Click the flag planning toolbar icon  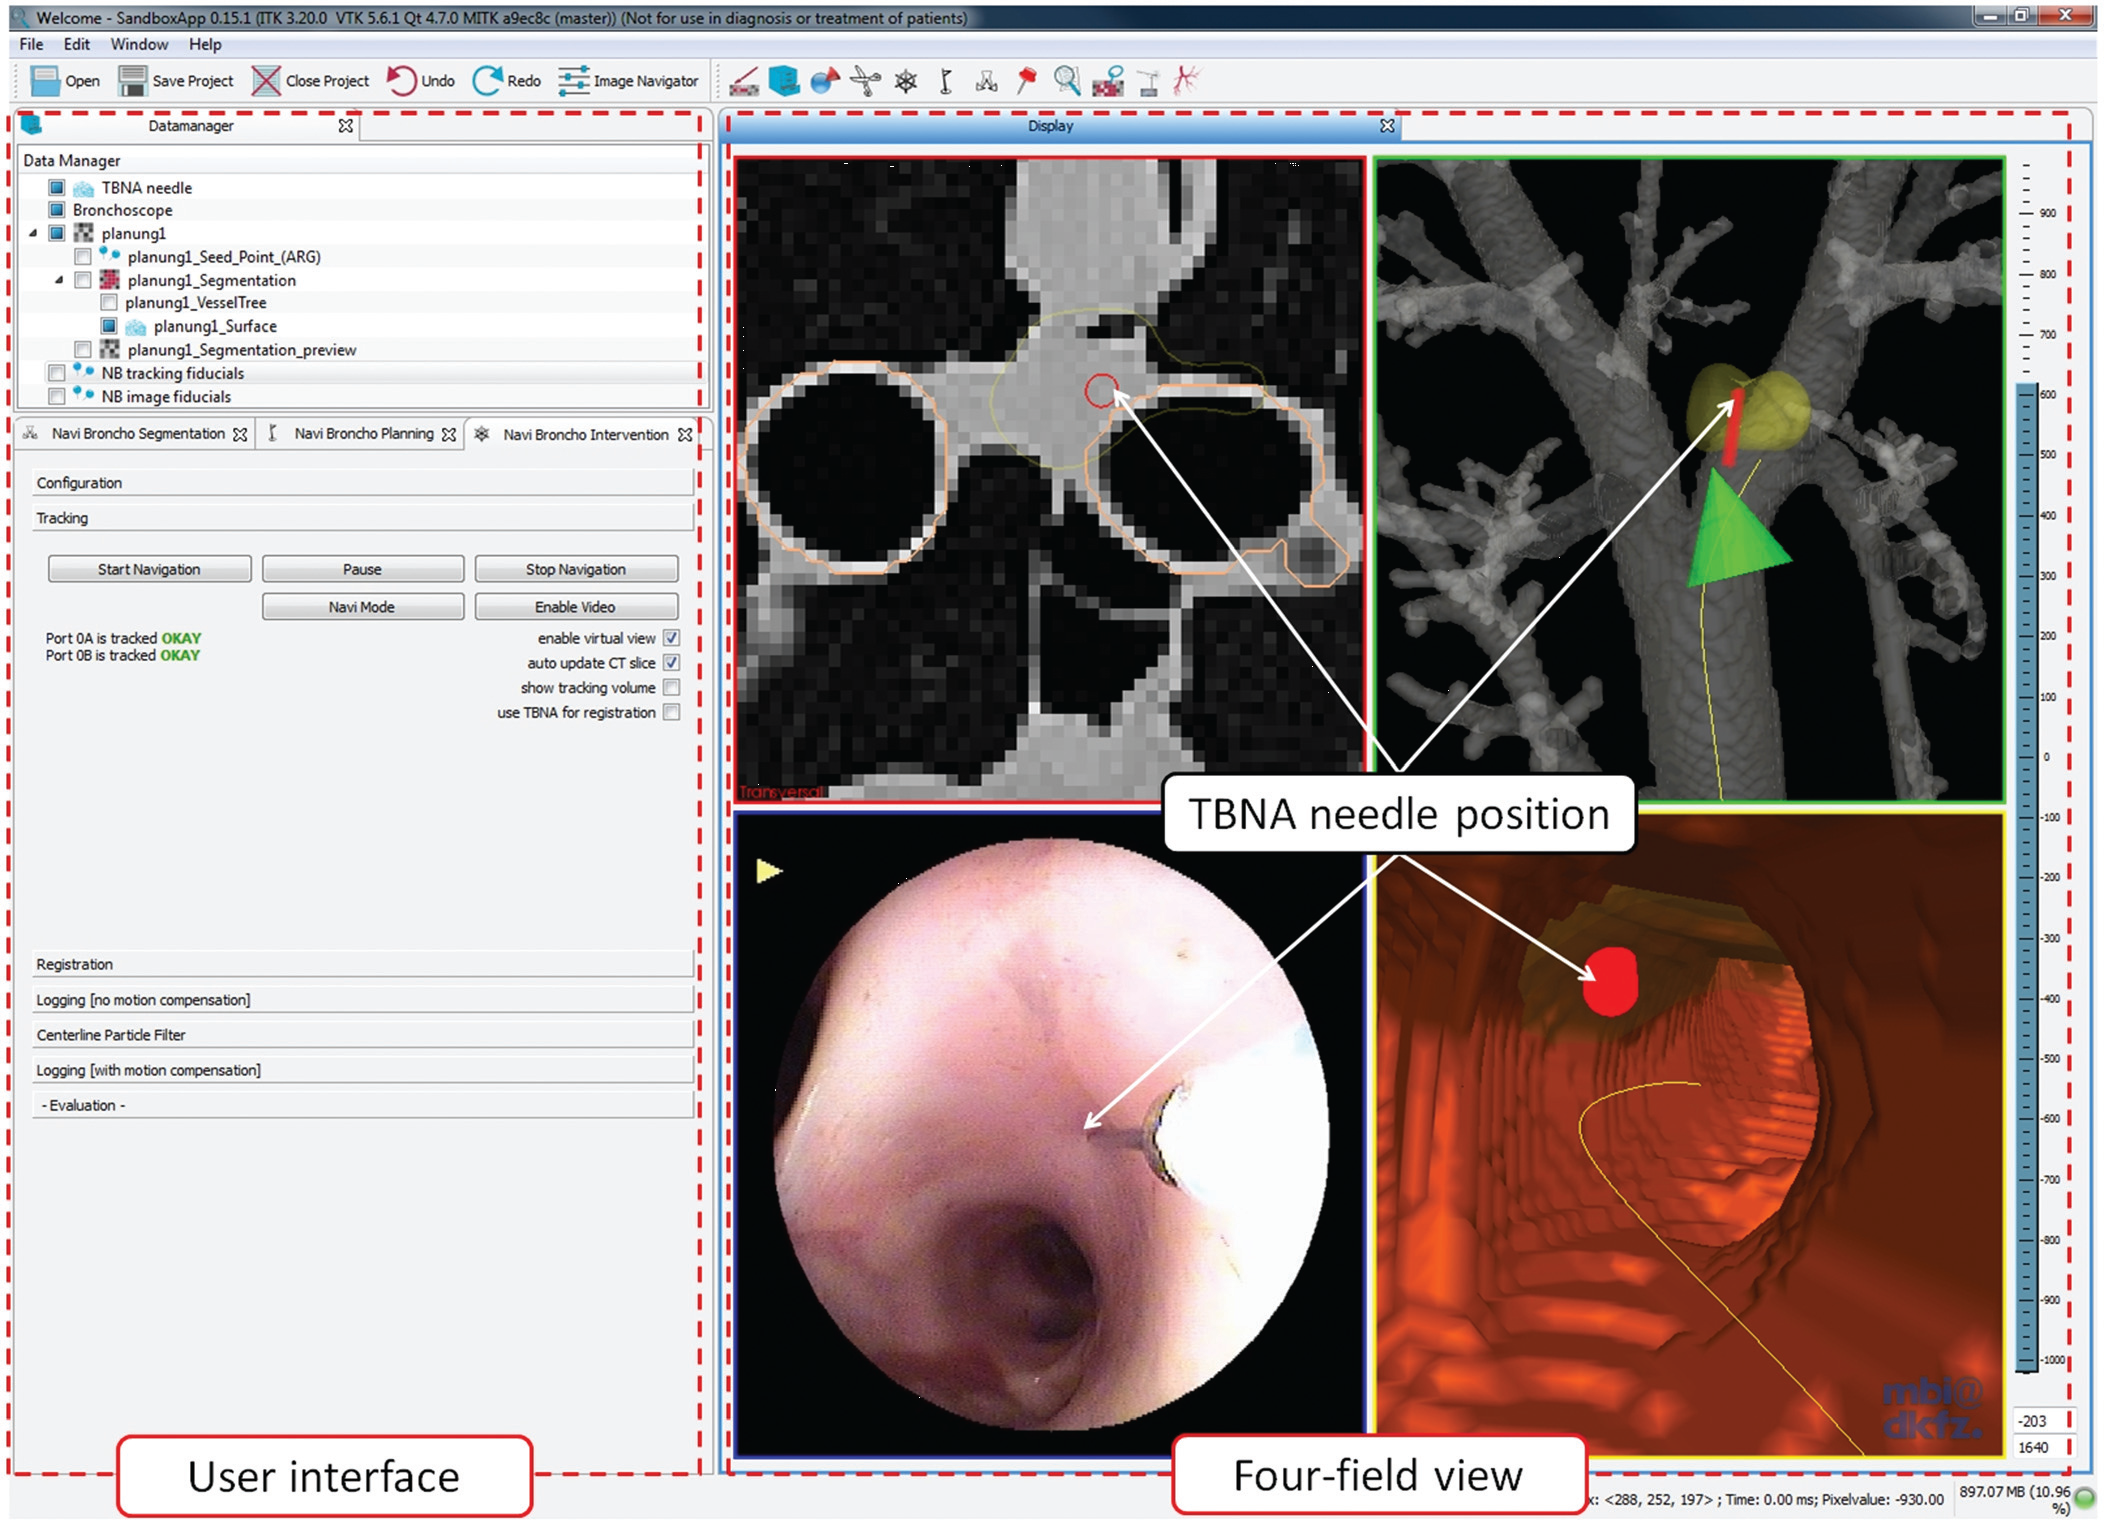point(946,81)
